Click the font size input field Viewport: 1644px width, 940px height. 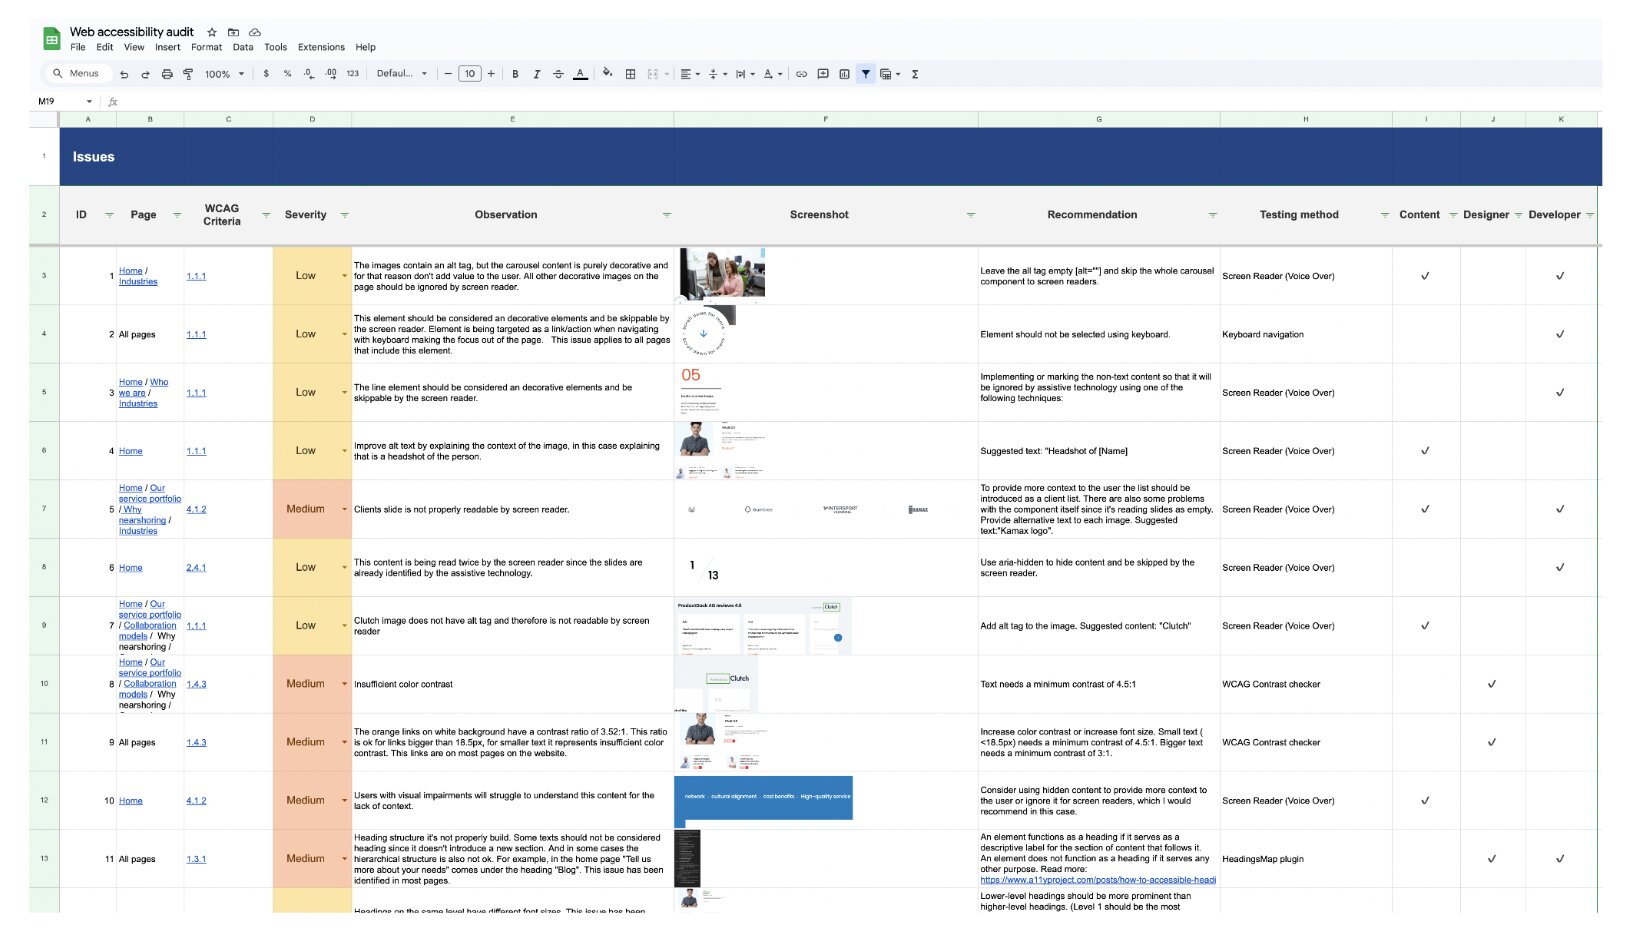coord(470,74)
